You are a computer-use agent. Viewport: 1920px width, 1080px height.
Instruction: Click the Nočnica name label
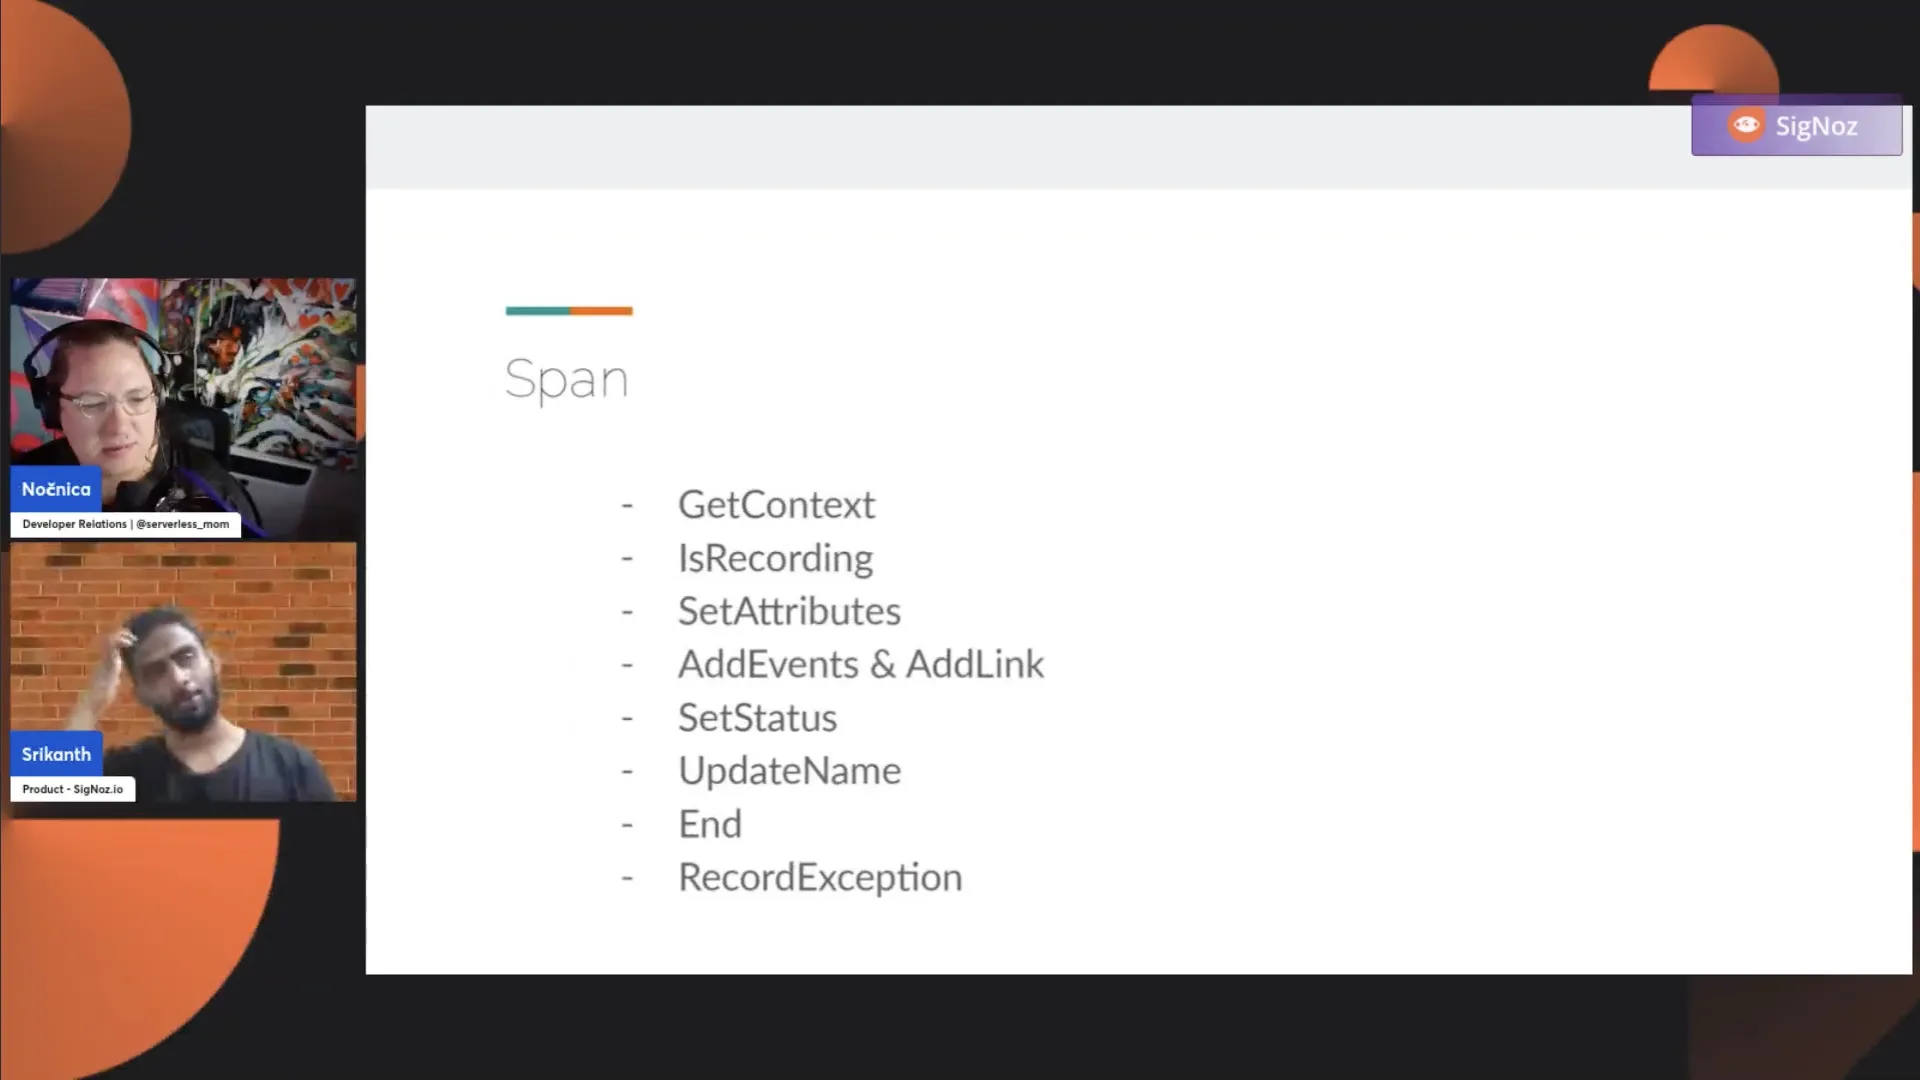pos(56,489)
